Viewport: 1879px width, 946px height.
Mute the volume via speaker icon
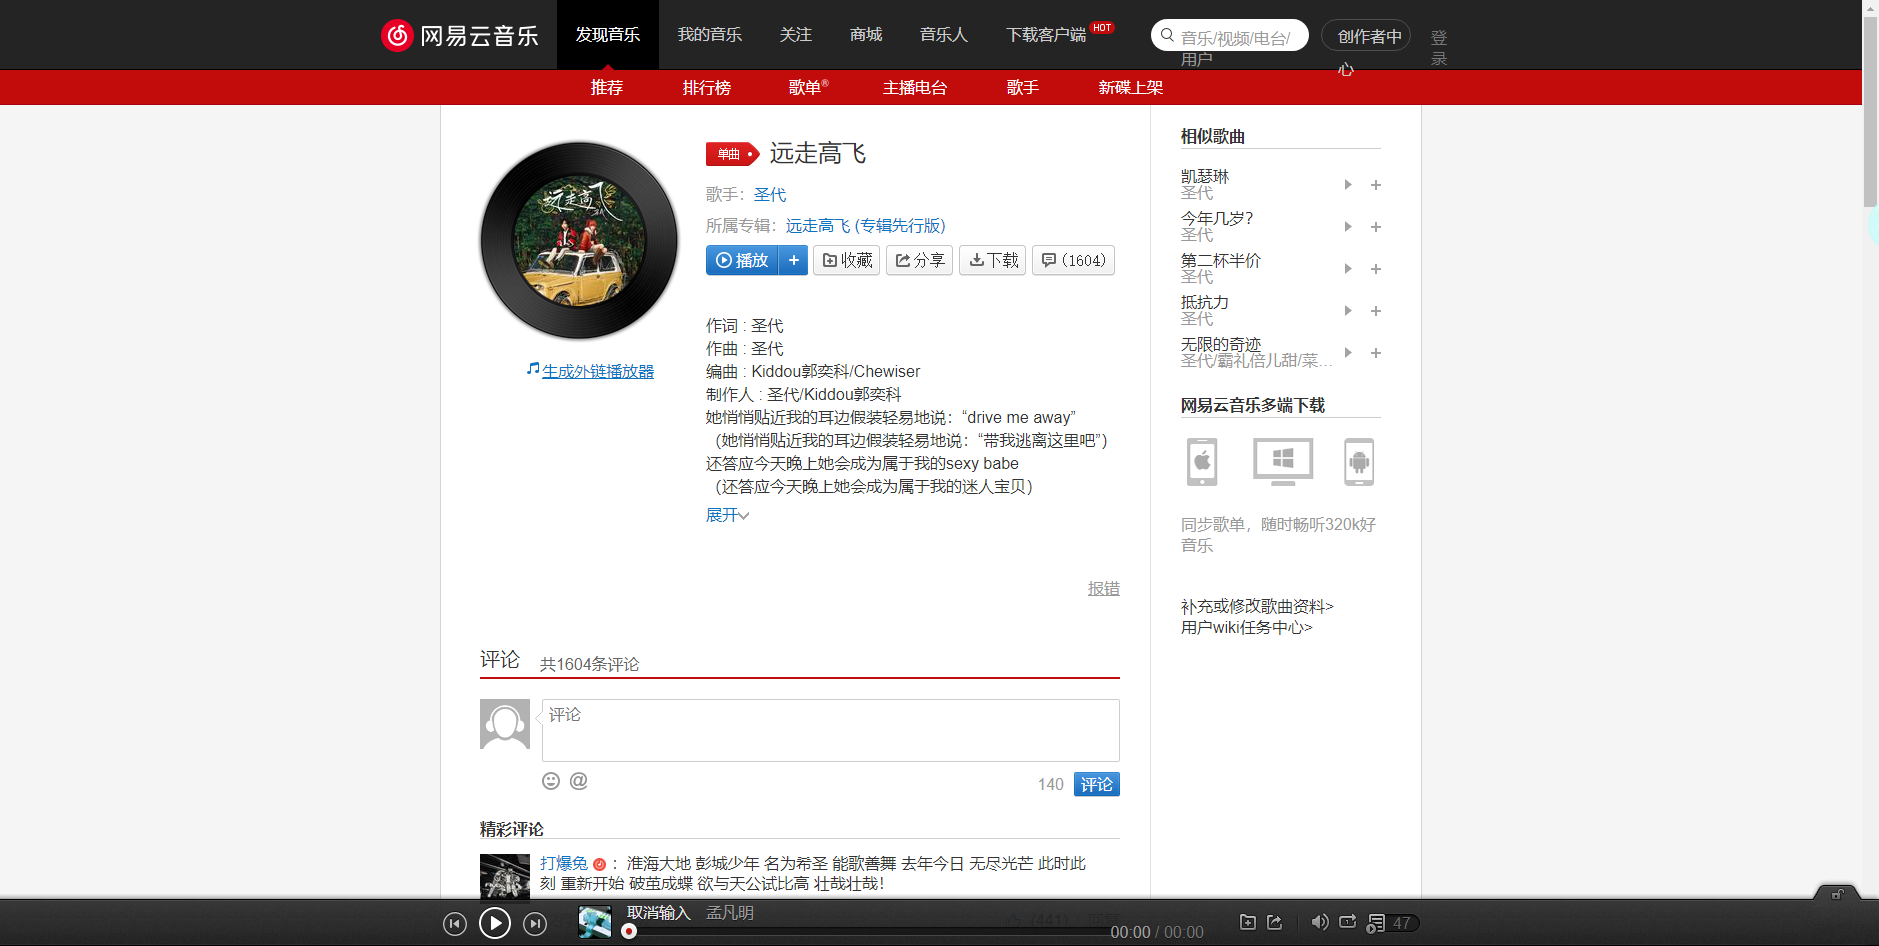[x=1319, y=922]
